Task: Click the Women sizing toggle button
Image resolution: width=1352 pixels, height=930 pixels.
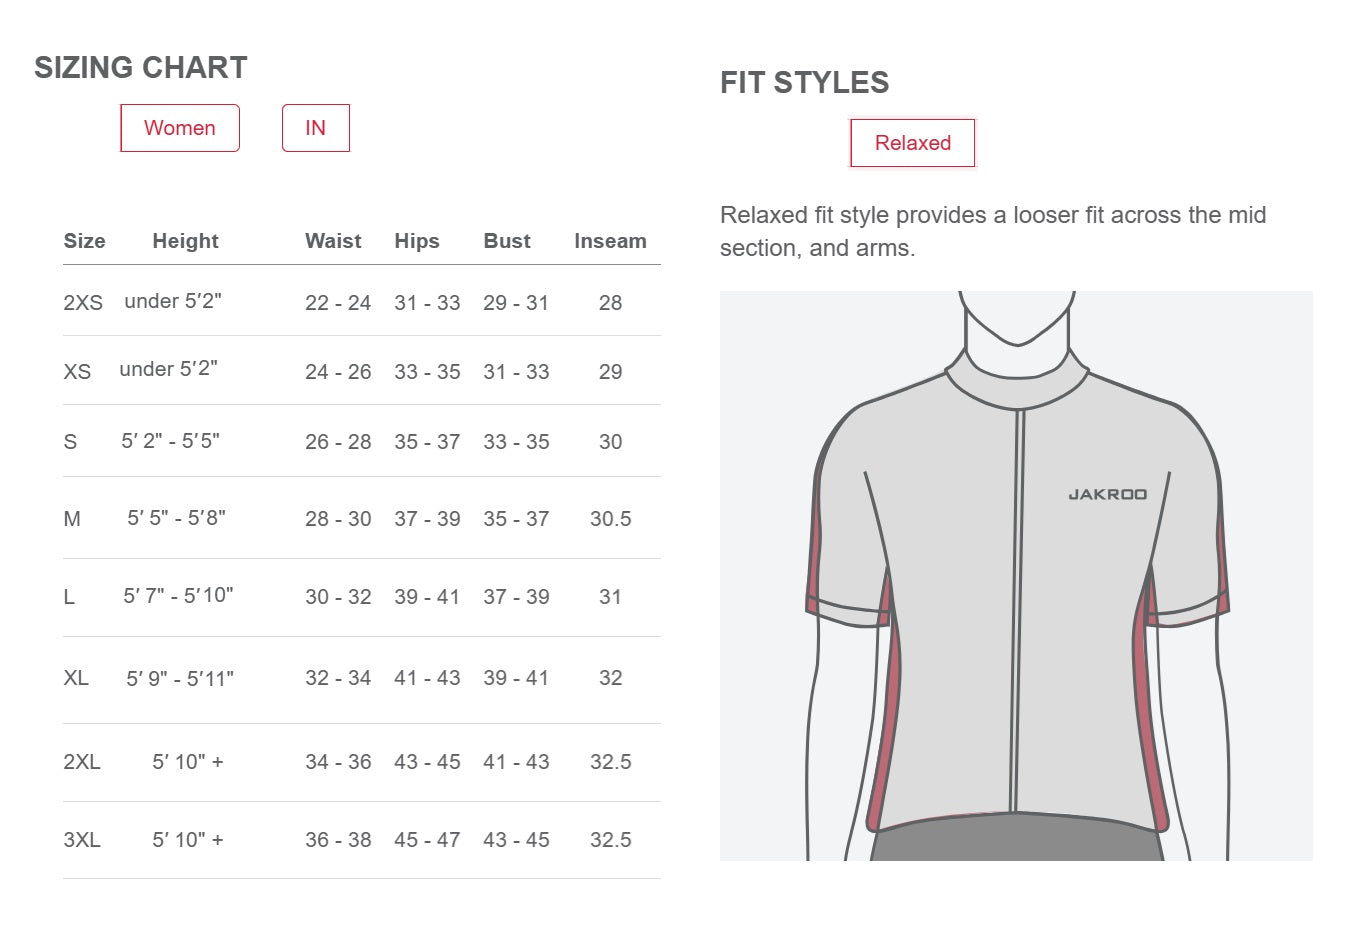Action: [x=180, y=128]
